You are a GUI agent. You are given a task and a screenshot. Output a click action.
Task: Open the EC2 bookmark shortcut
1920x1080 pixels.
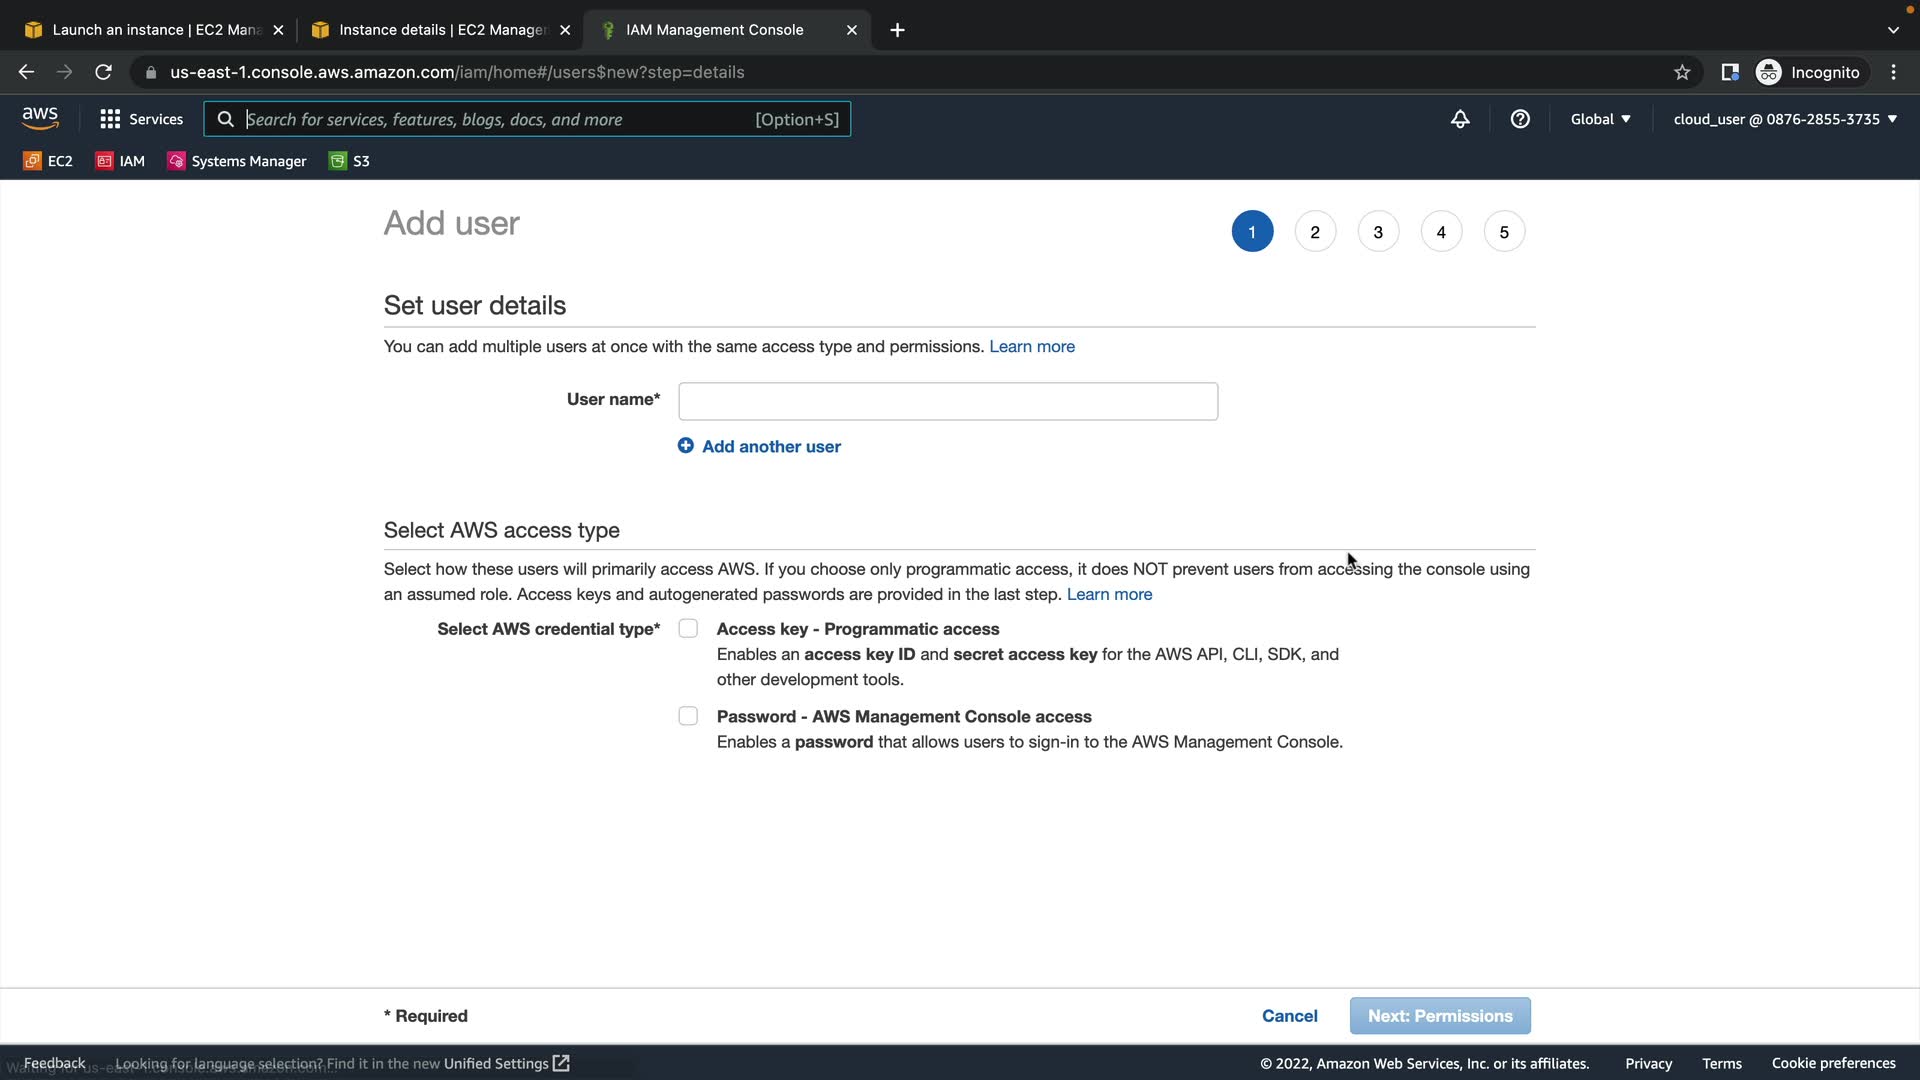pos(48,161)
